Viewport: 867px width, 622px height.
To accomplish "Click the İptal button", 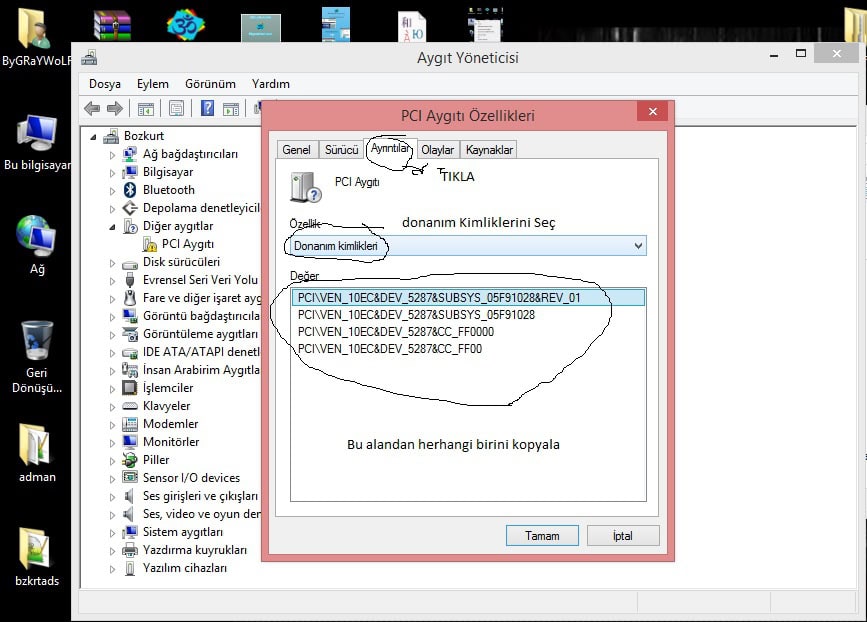I will [623, 536].
